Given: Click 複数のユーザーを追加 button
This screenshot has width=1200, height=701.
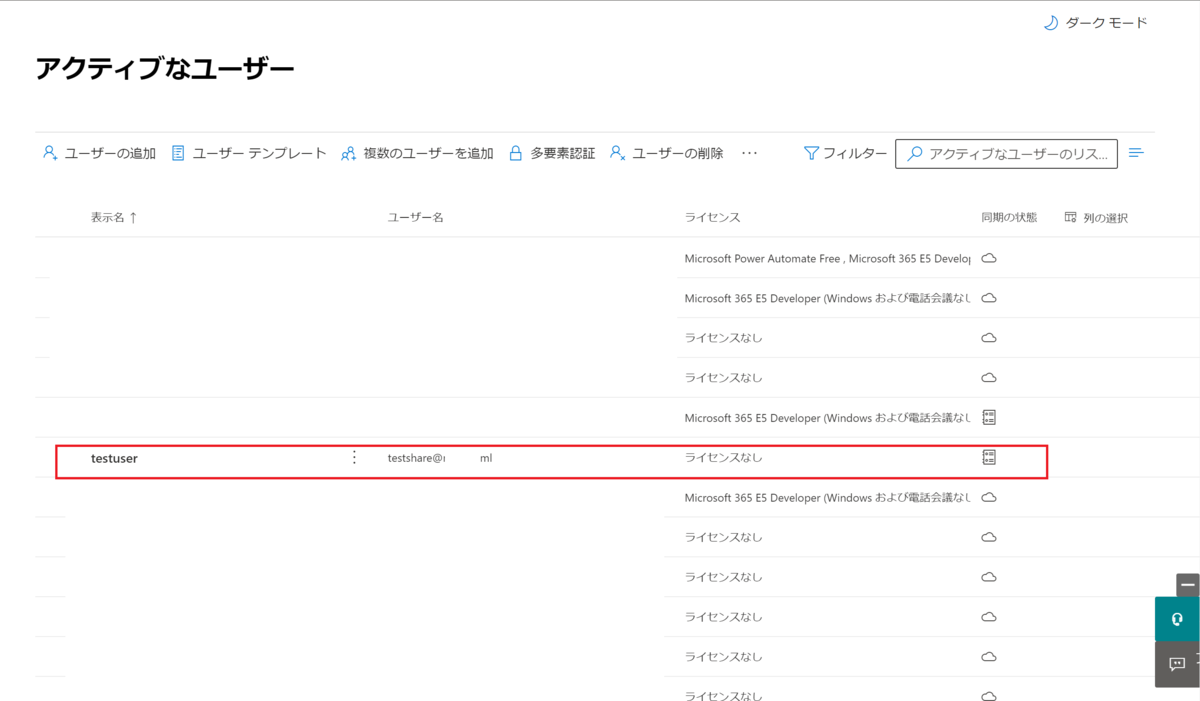Looking at the screenshot, I should pos(417,153).
